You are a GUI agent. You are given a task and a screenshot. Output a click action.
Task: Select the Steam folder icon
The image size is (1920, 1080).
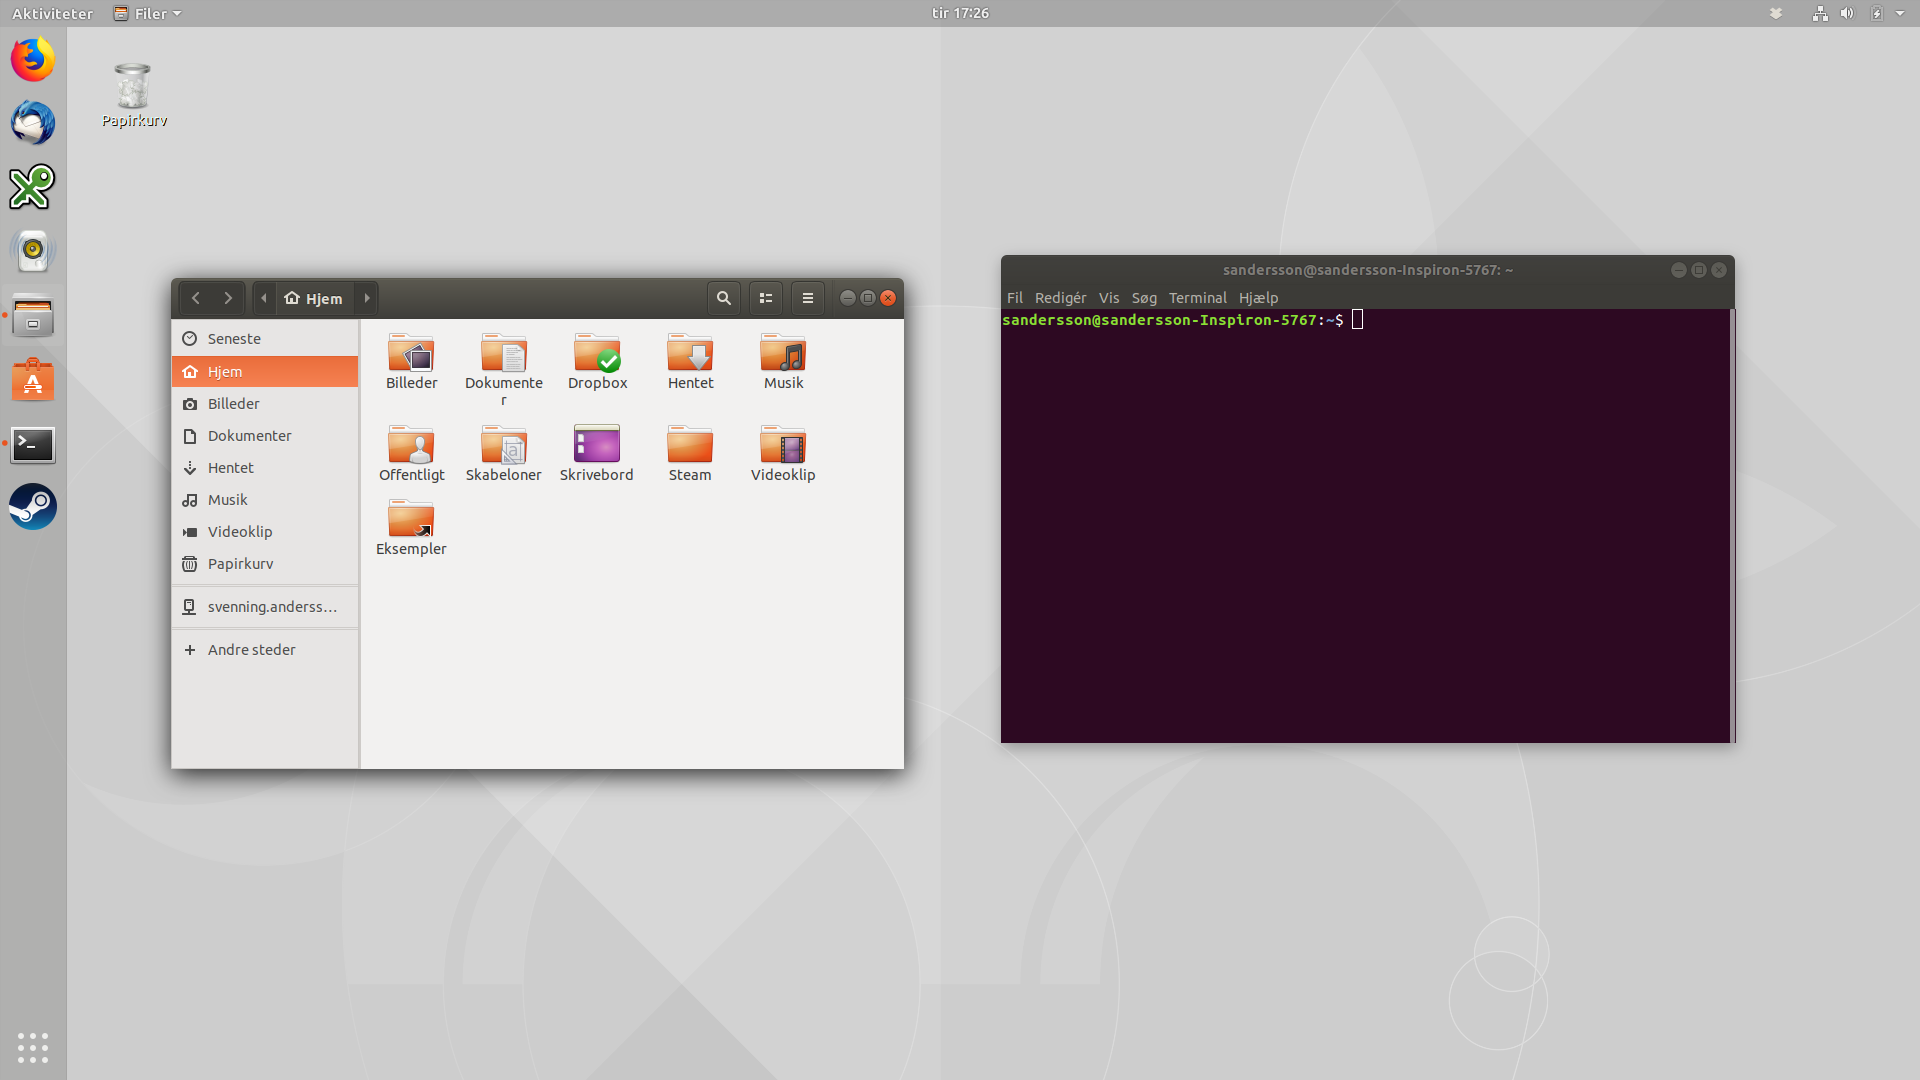[x=690, y=445]
